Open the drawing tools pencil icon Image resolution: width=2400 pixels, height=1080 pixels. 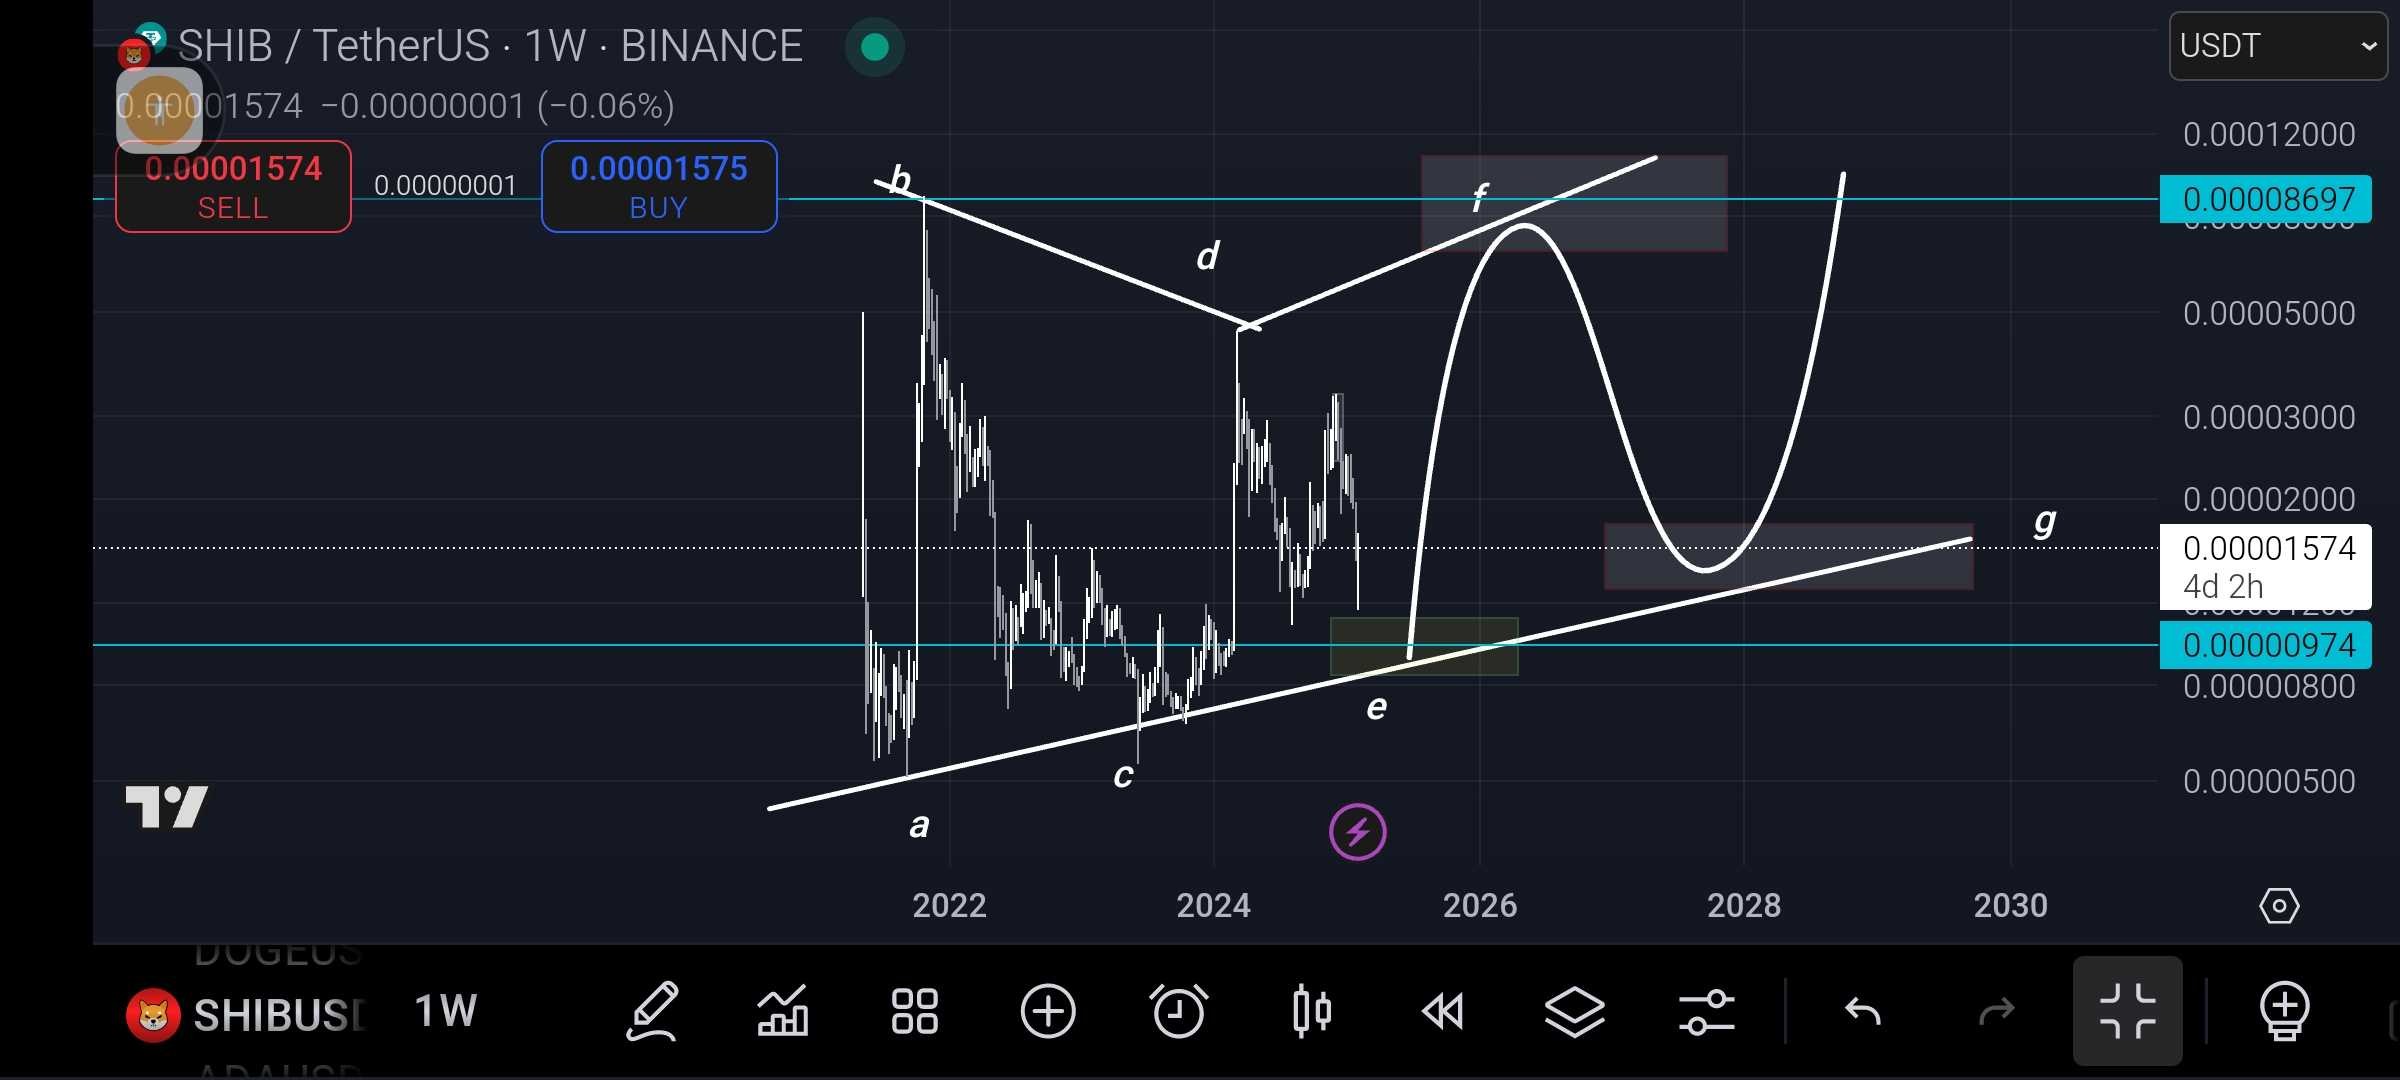652,1012
